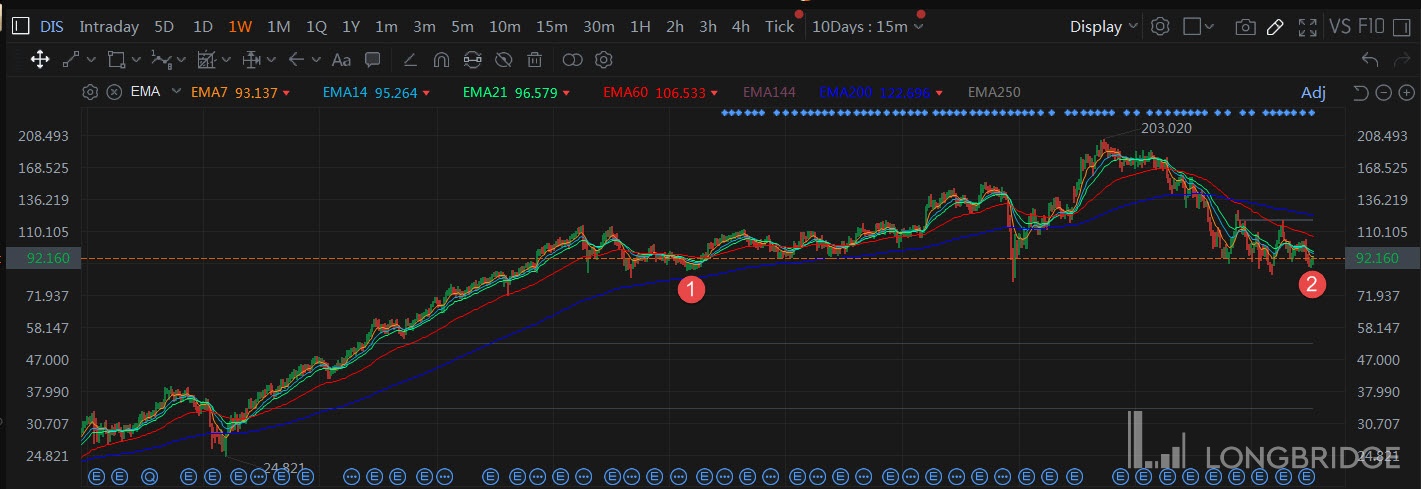Viewport: 1421px width, 489px height.
Task: Open EMA indicator settings gear
Action: click(x=90, y=92)
